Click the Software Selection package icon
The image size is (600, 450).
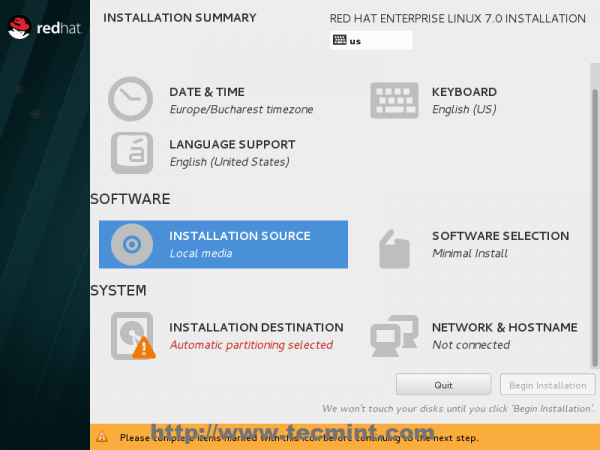click(x=394, y=249)
